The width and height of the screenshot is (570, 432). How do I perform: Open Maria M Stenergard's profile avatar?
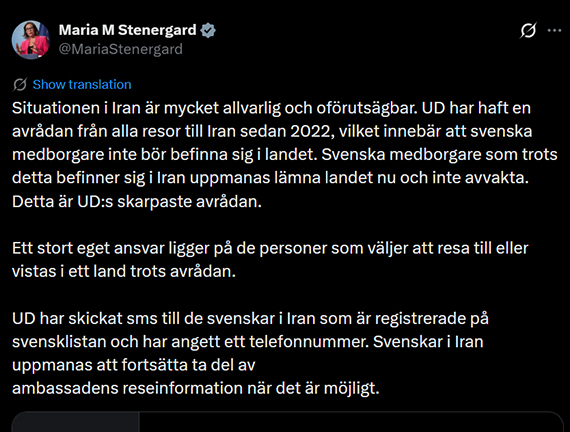tap(31, 40)
